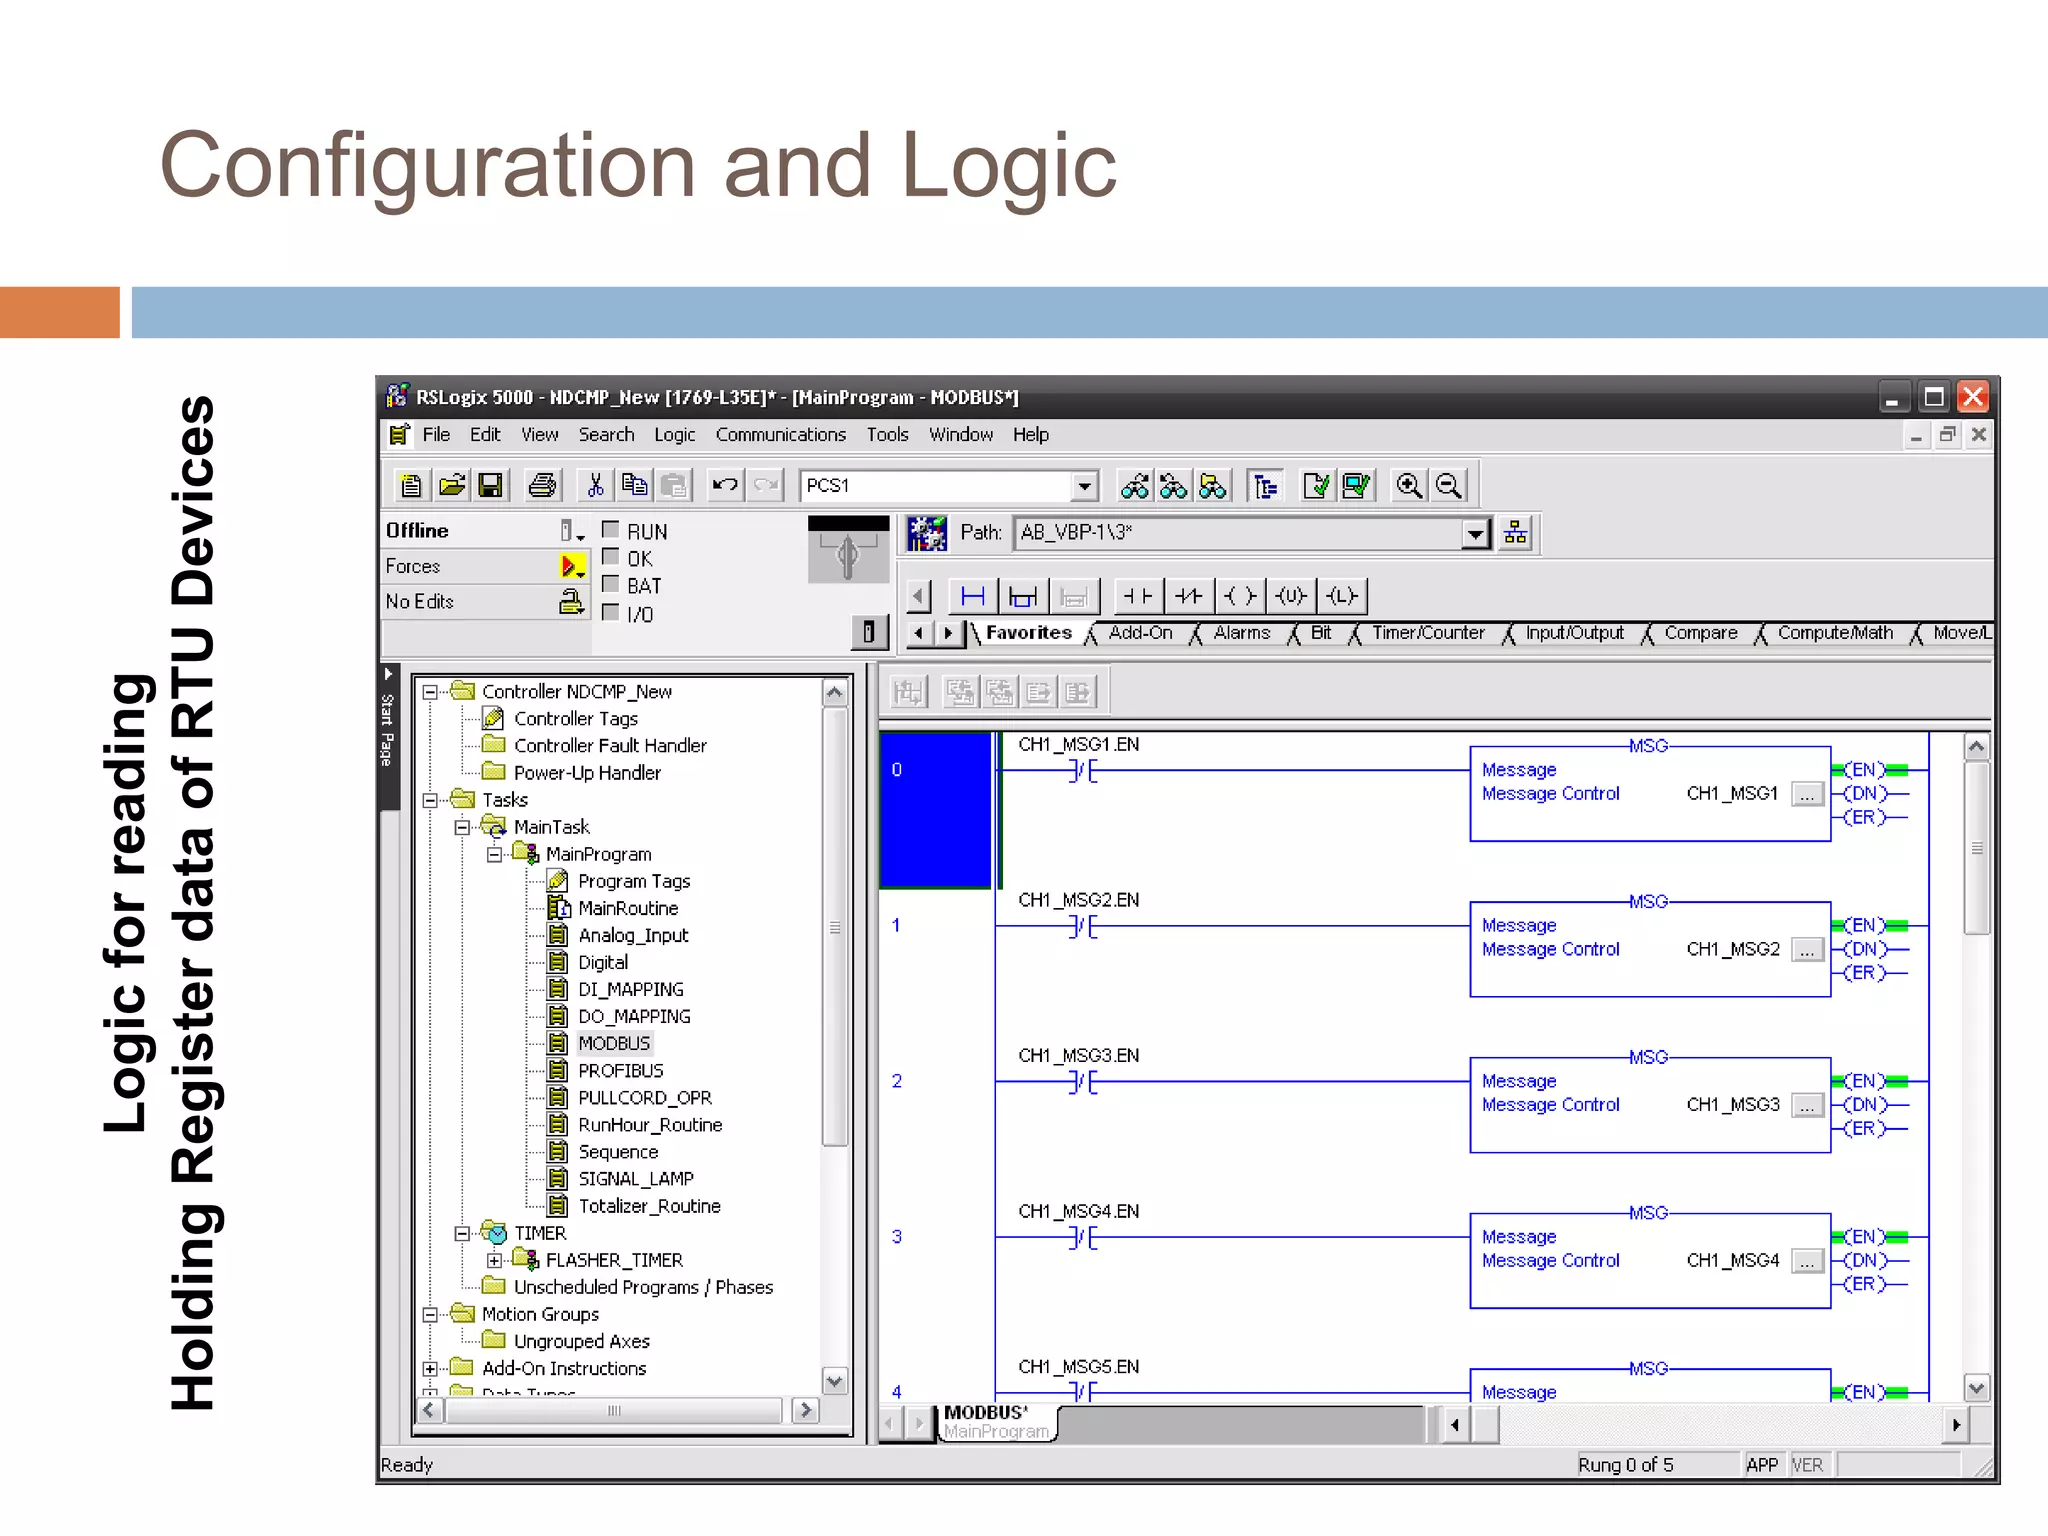Click the Redo arrow icon
The width and height of the screenshot is (2048, 1536).
pyautogui.click(x=765, y=486)
